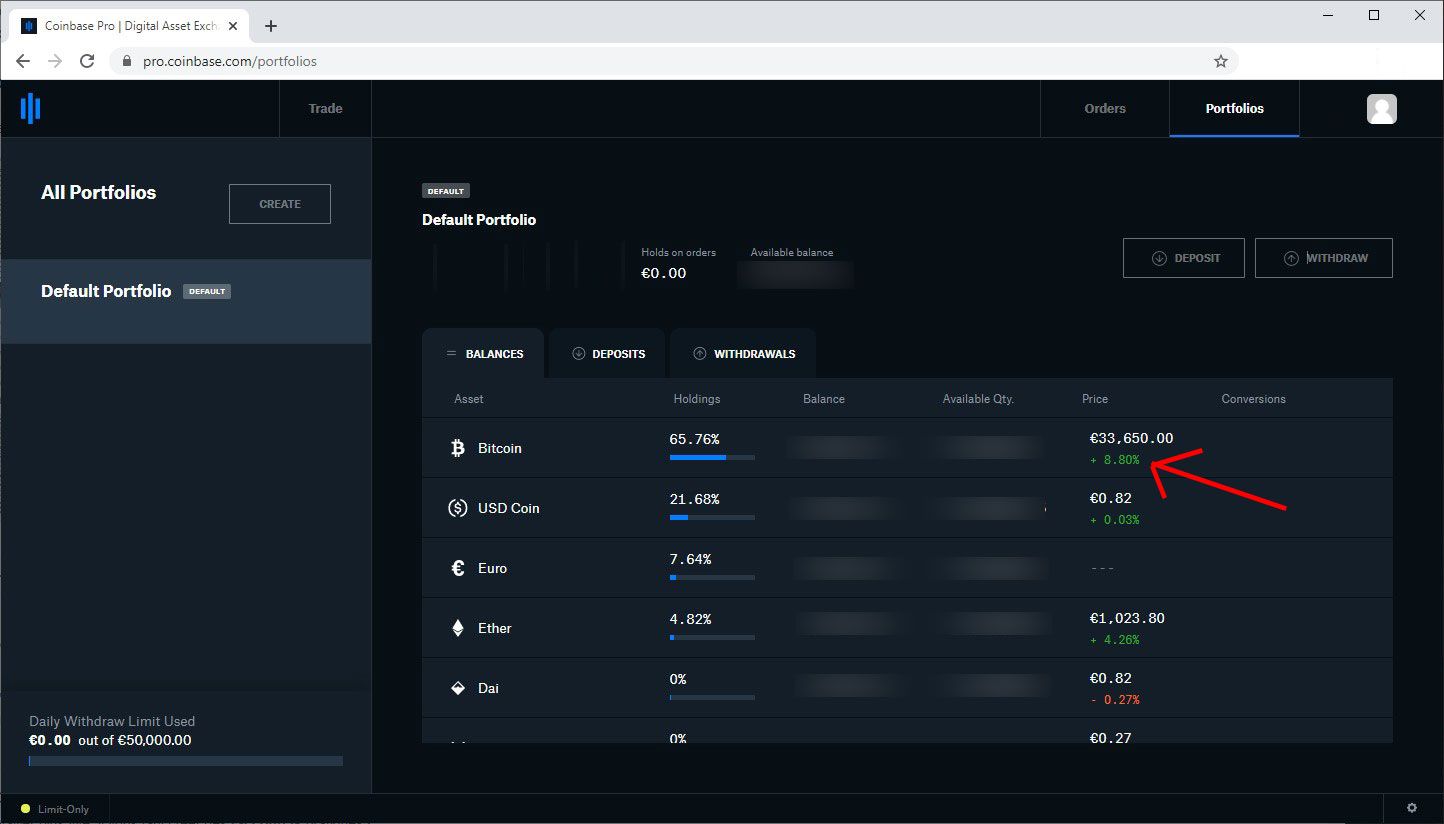Select the USD Coin dollar icon
Image resolution: width=1444 pixels, height=824 pixels.
[458, 508]
